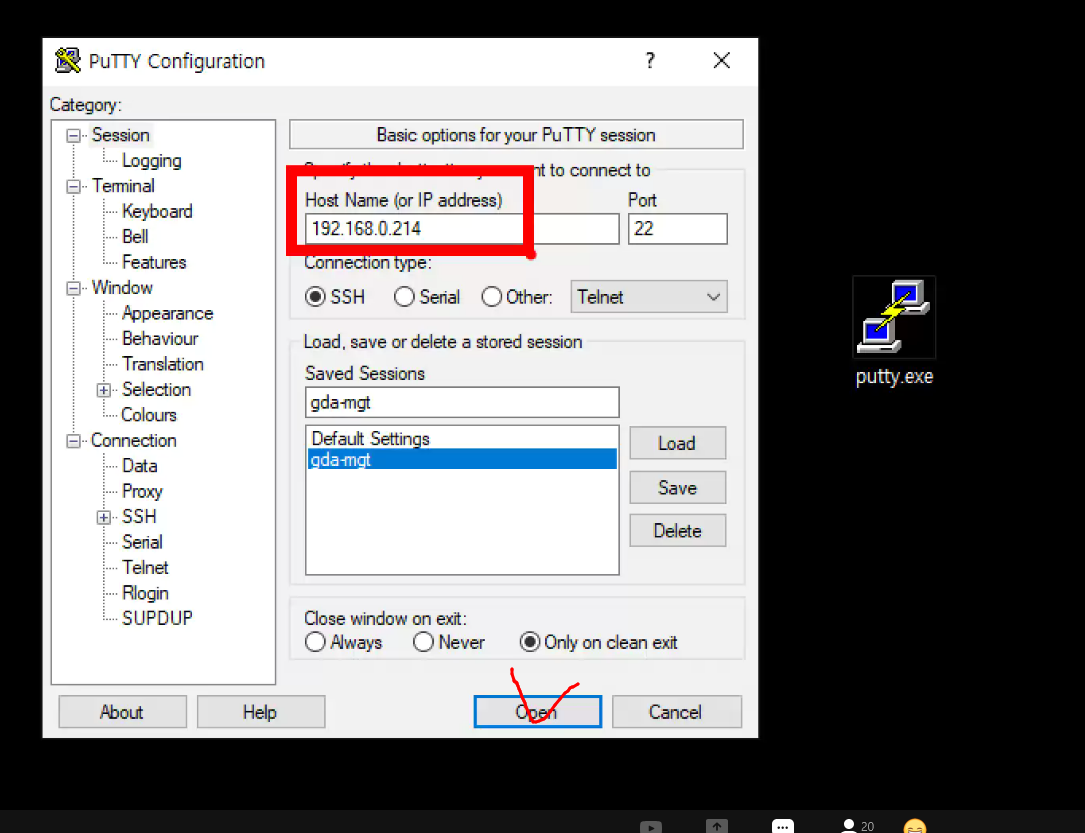Open the Proxy settings category
The height and width of the screenshot is (833, 1085).
(143, 491)
